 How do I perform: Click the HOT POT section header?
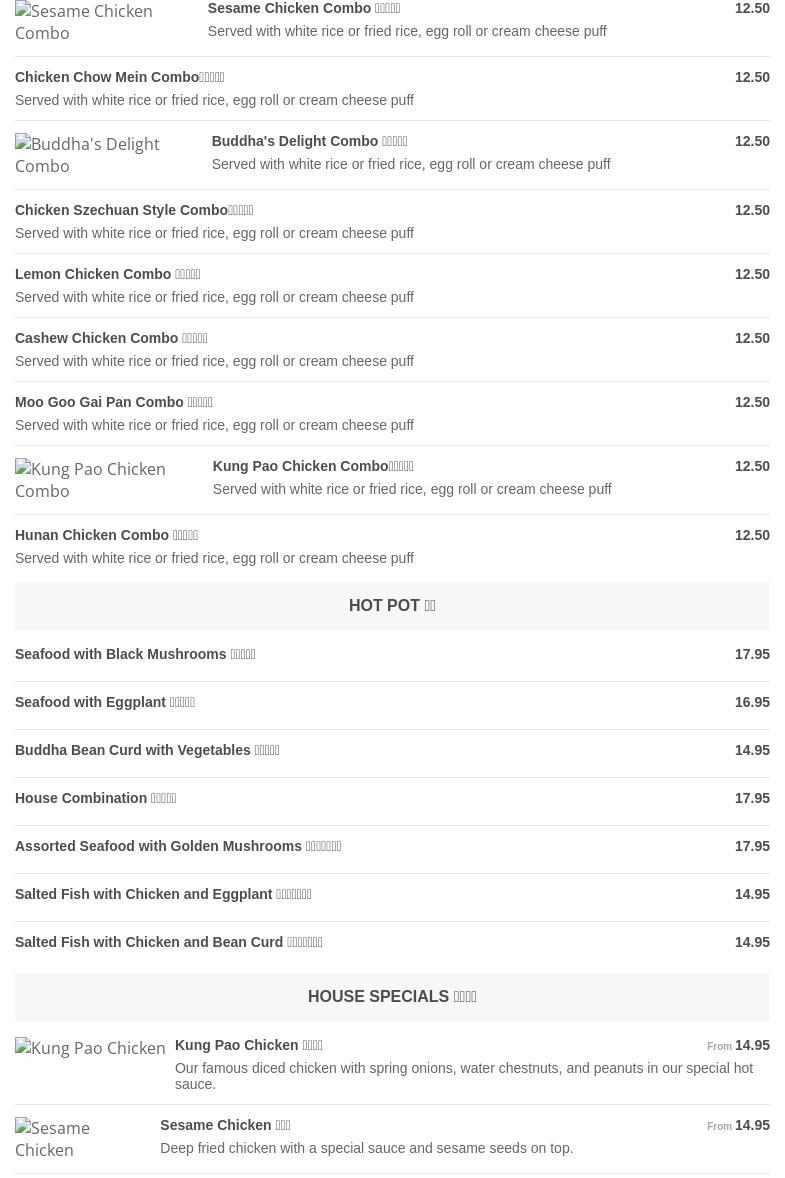click(x=392, y=606)
